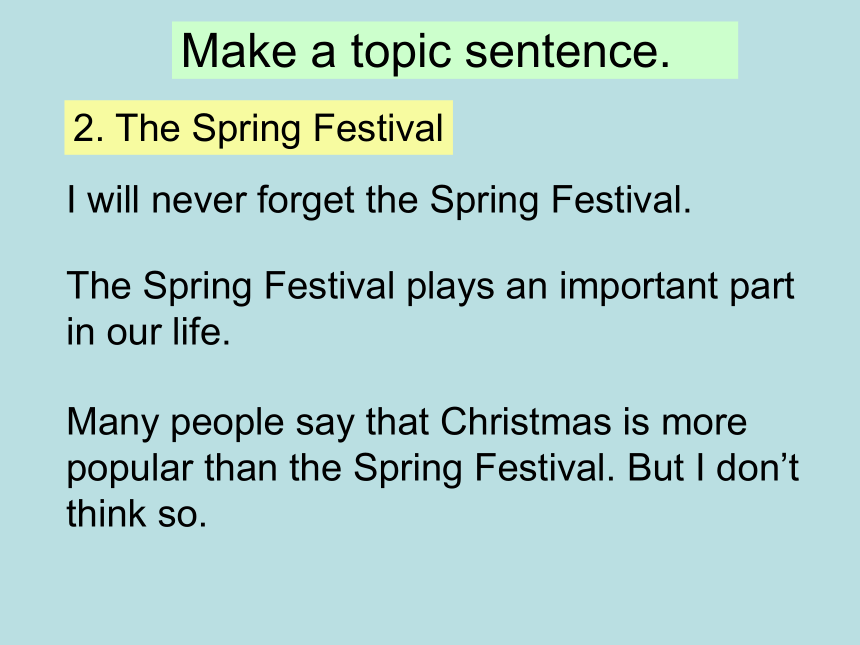This screenshot has width=860, height=645.
Task: Click the line beginning "popular than the Spring"
Action: tap(432, 469)
